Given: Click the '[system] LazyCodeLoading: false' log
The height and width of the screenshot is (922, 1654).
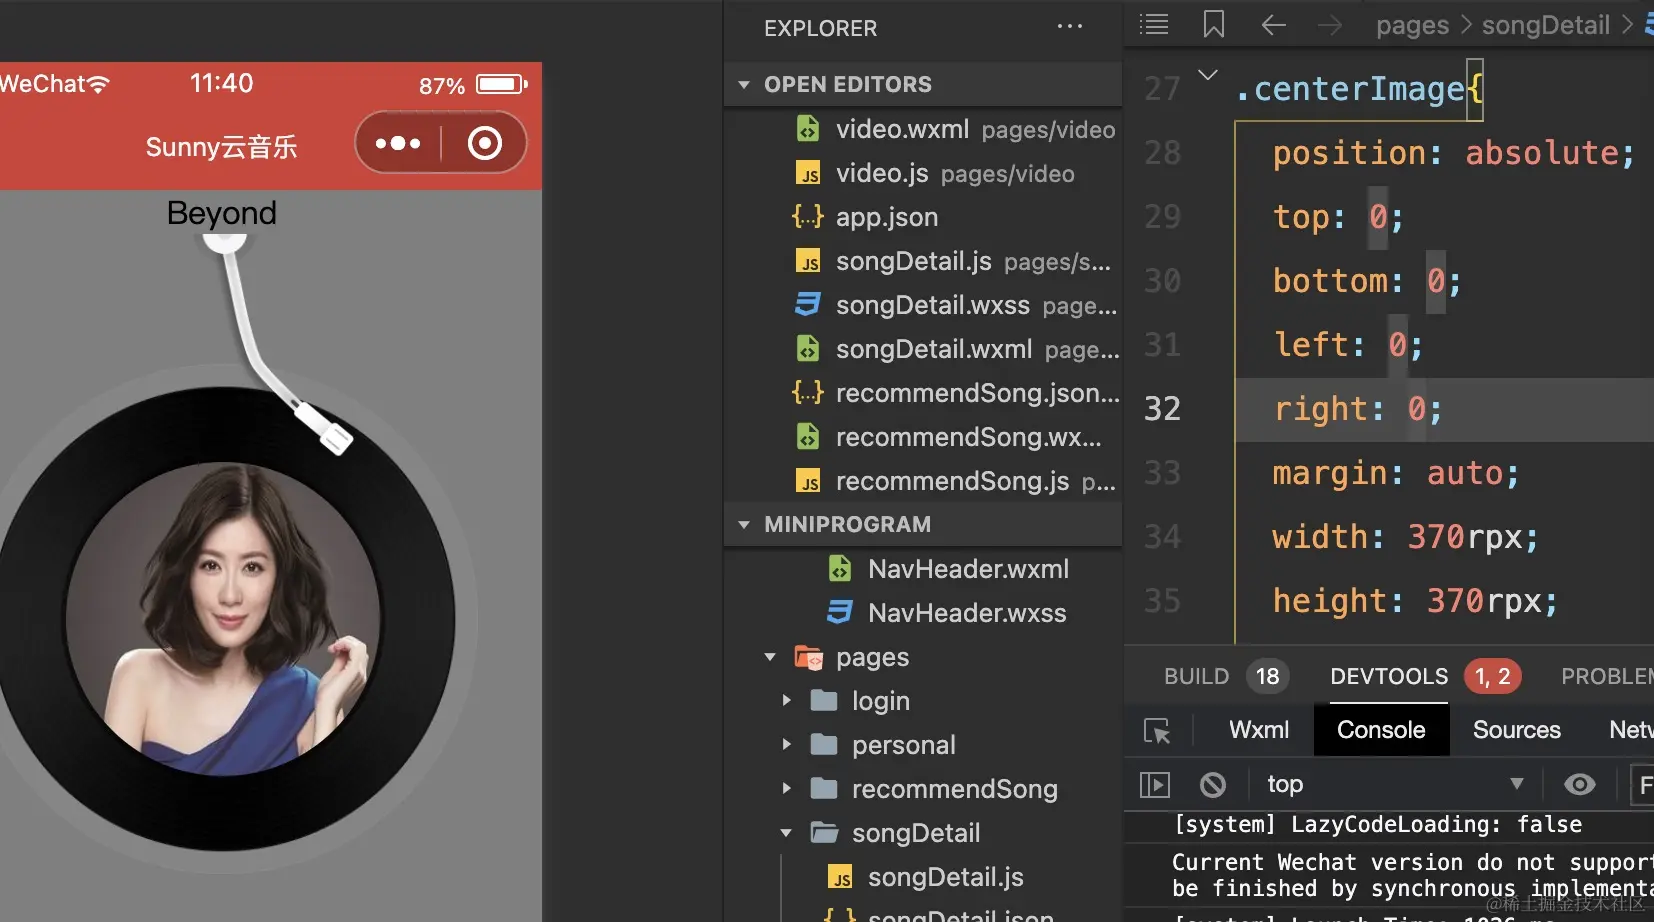Looking at the screenshot, I should tap(1377, 824).
